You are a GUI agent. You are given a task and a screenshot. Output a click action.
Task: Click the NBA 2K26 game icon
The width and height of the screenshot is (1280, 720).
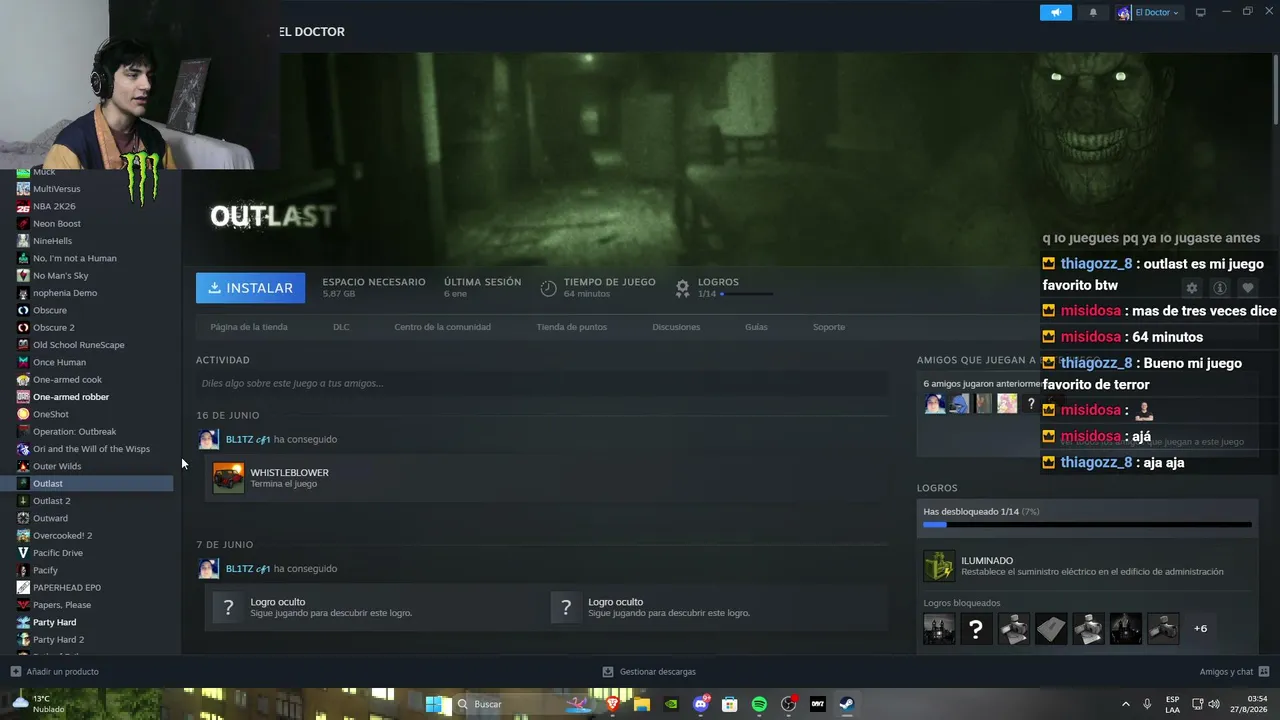(x=23, y=206)
